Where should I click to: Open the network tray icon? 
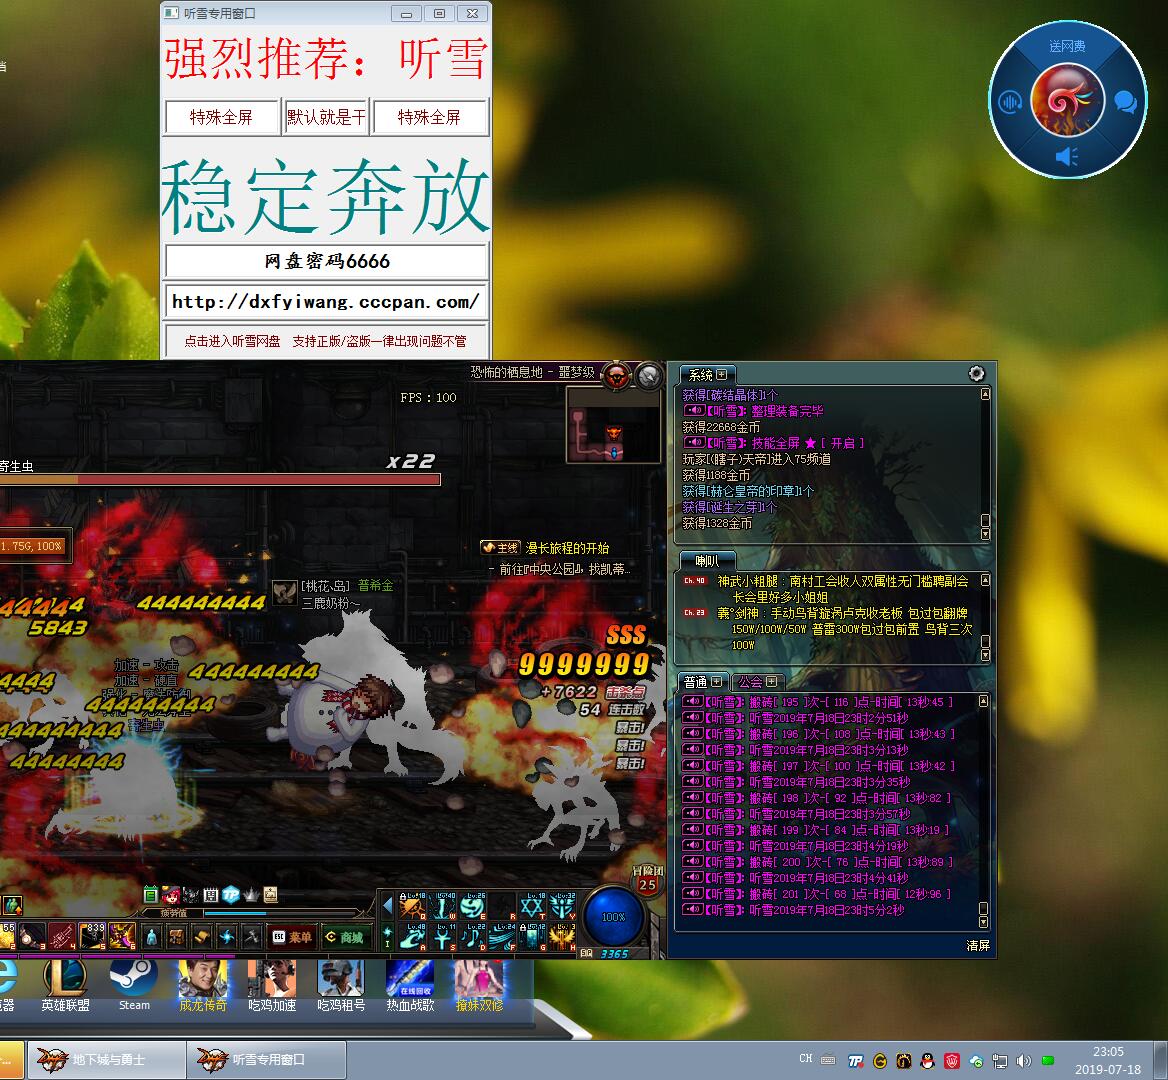coord(1000,1061)
